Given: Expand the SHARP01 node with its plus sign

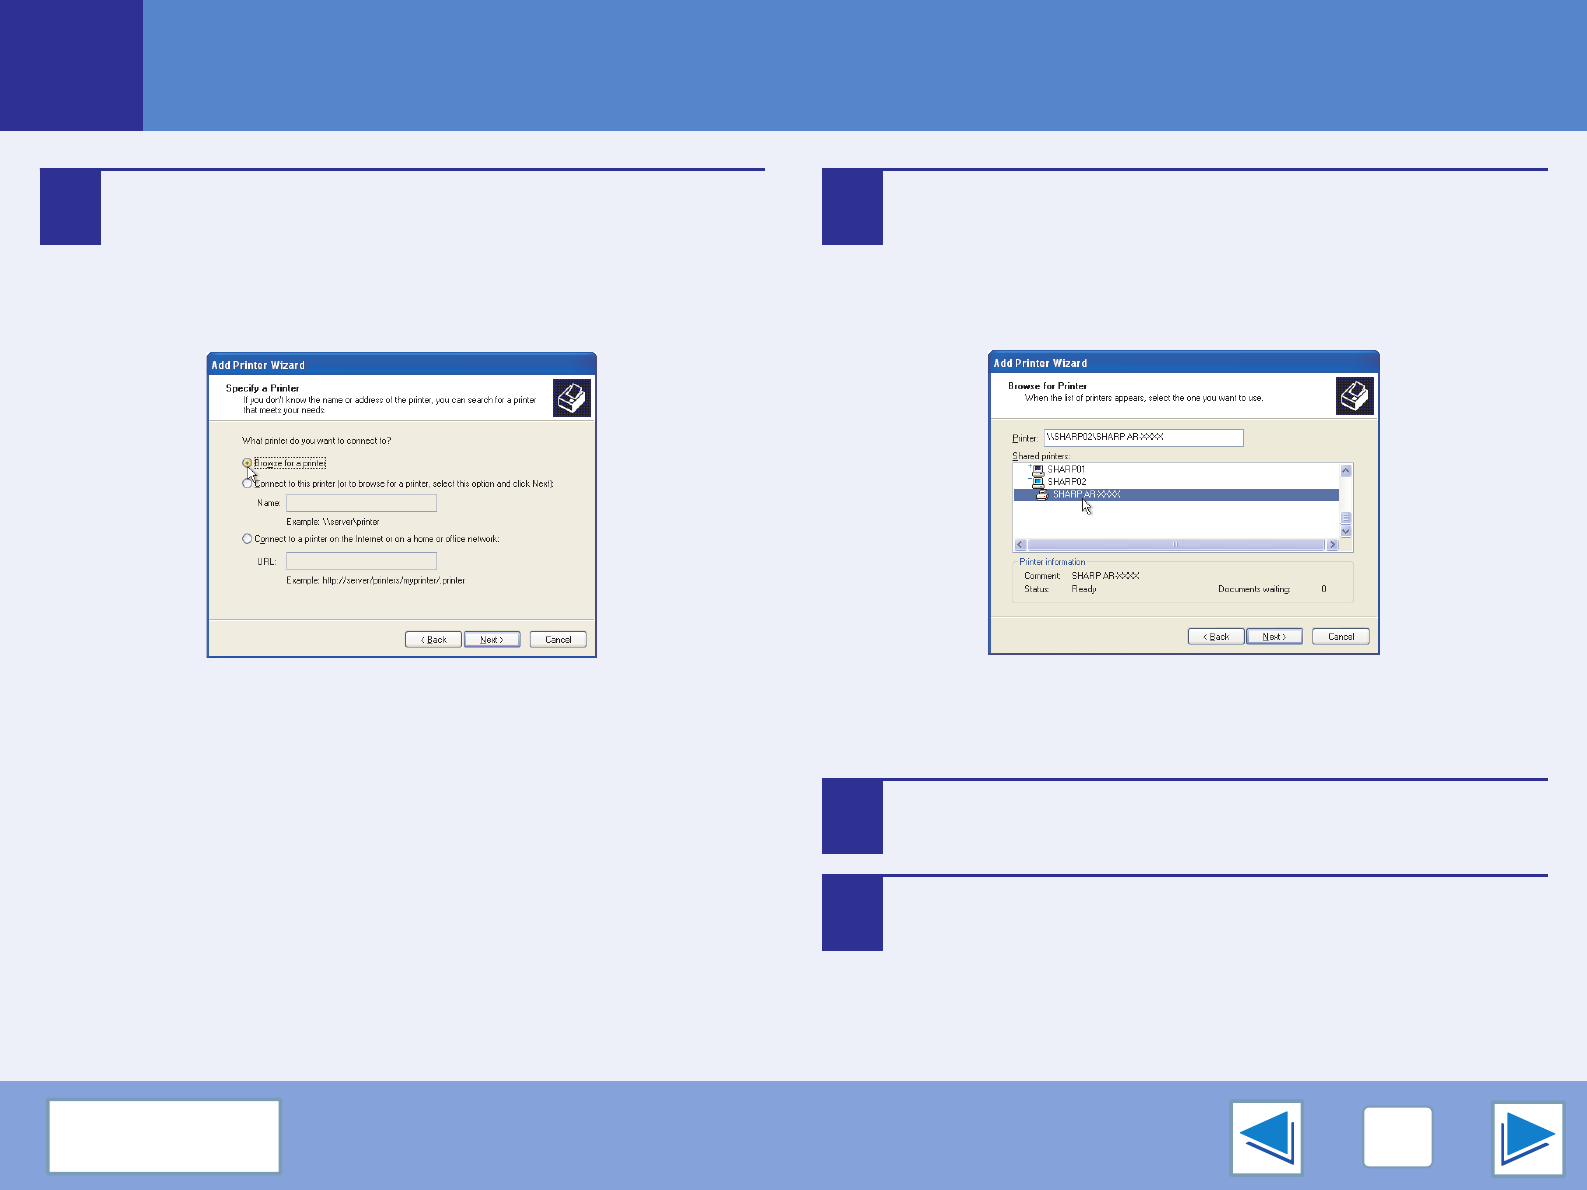Looking at the screenshot, I should [1029, 468].
